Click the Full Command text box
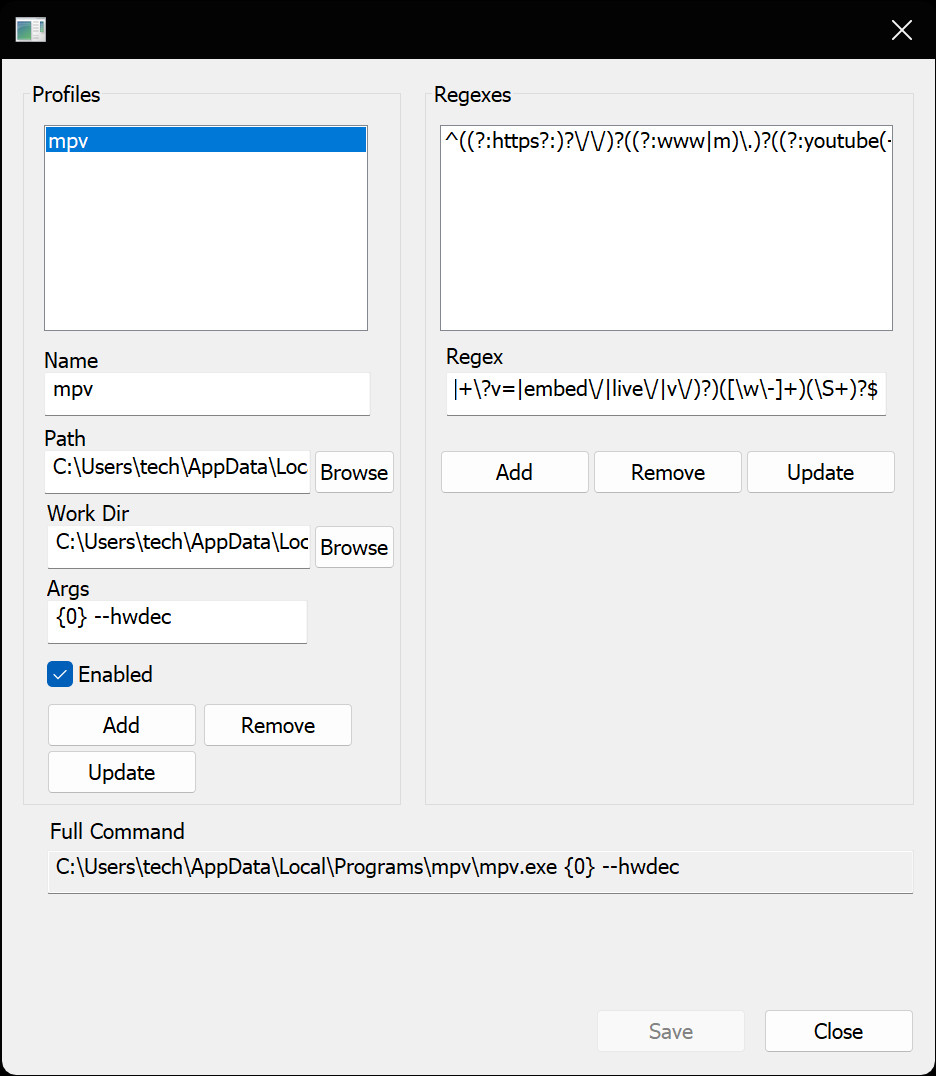The image size is (936, 1076). [480, 869]
